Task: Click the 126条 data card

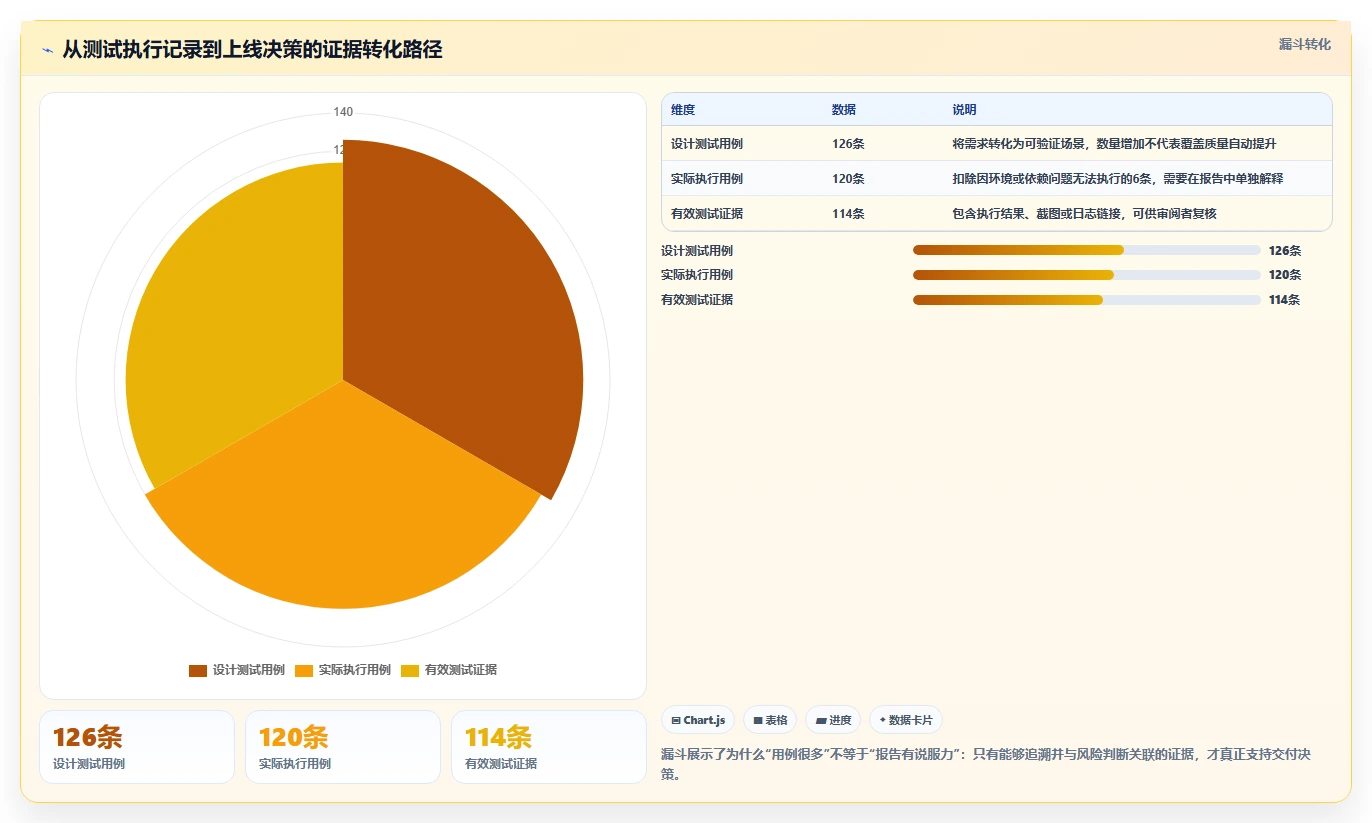Action: coord(137,747)
